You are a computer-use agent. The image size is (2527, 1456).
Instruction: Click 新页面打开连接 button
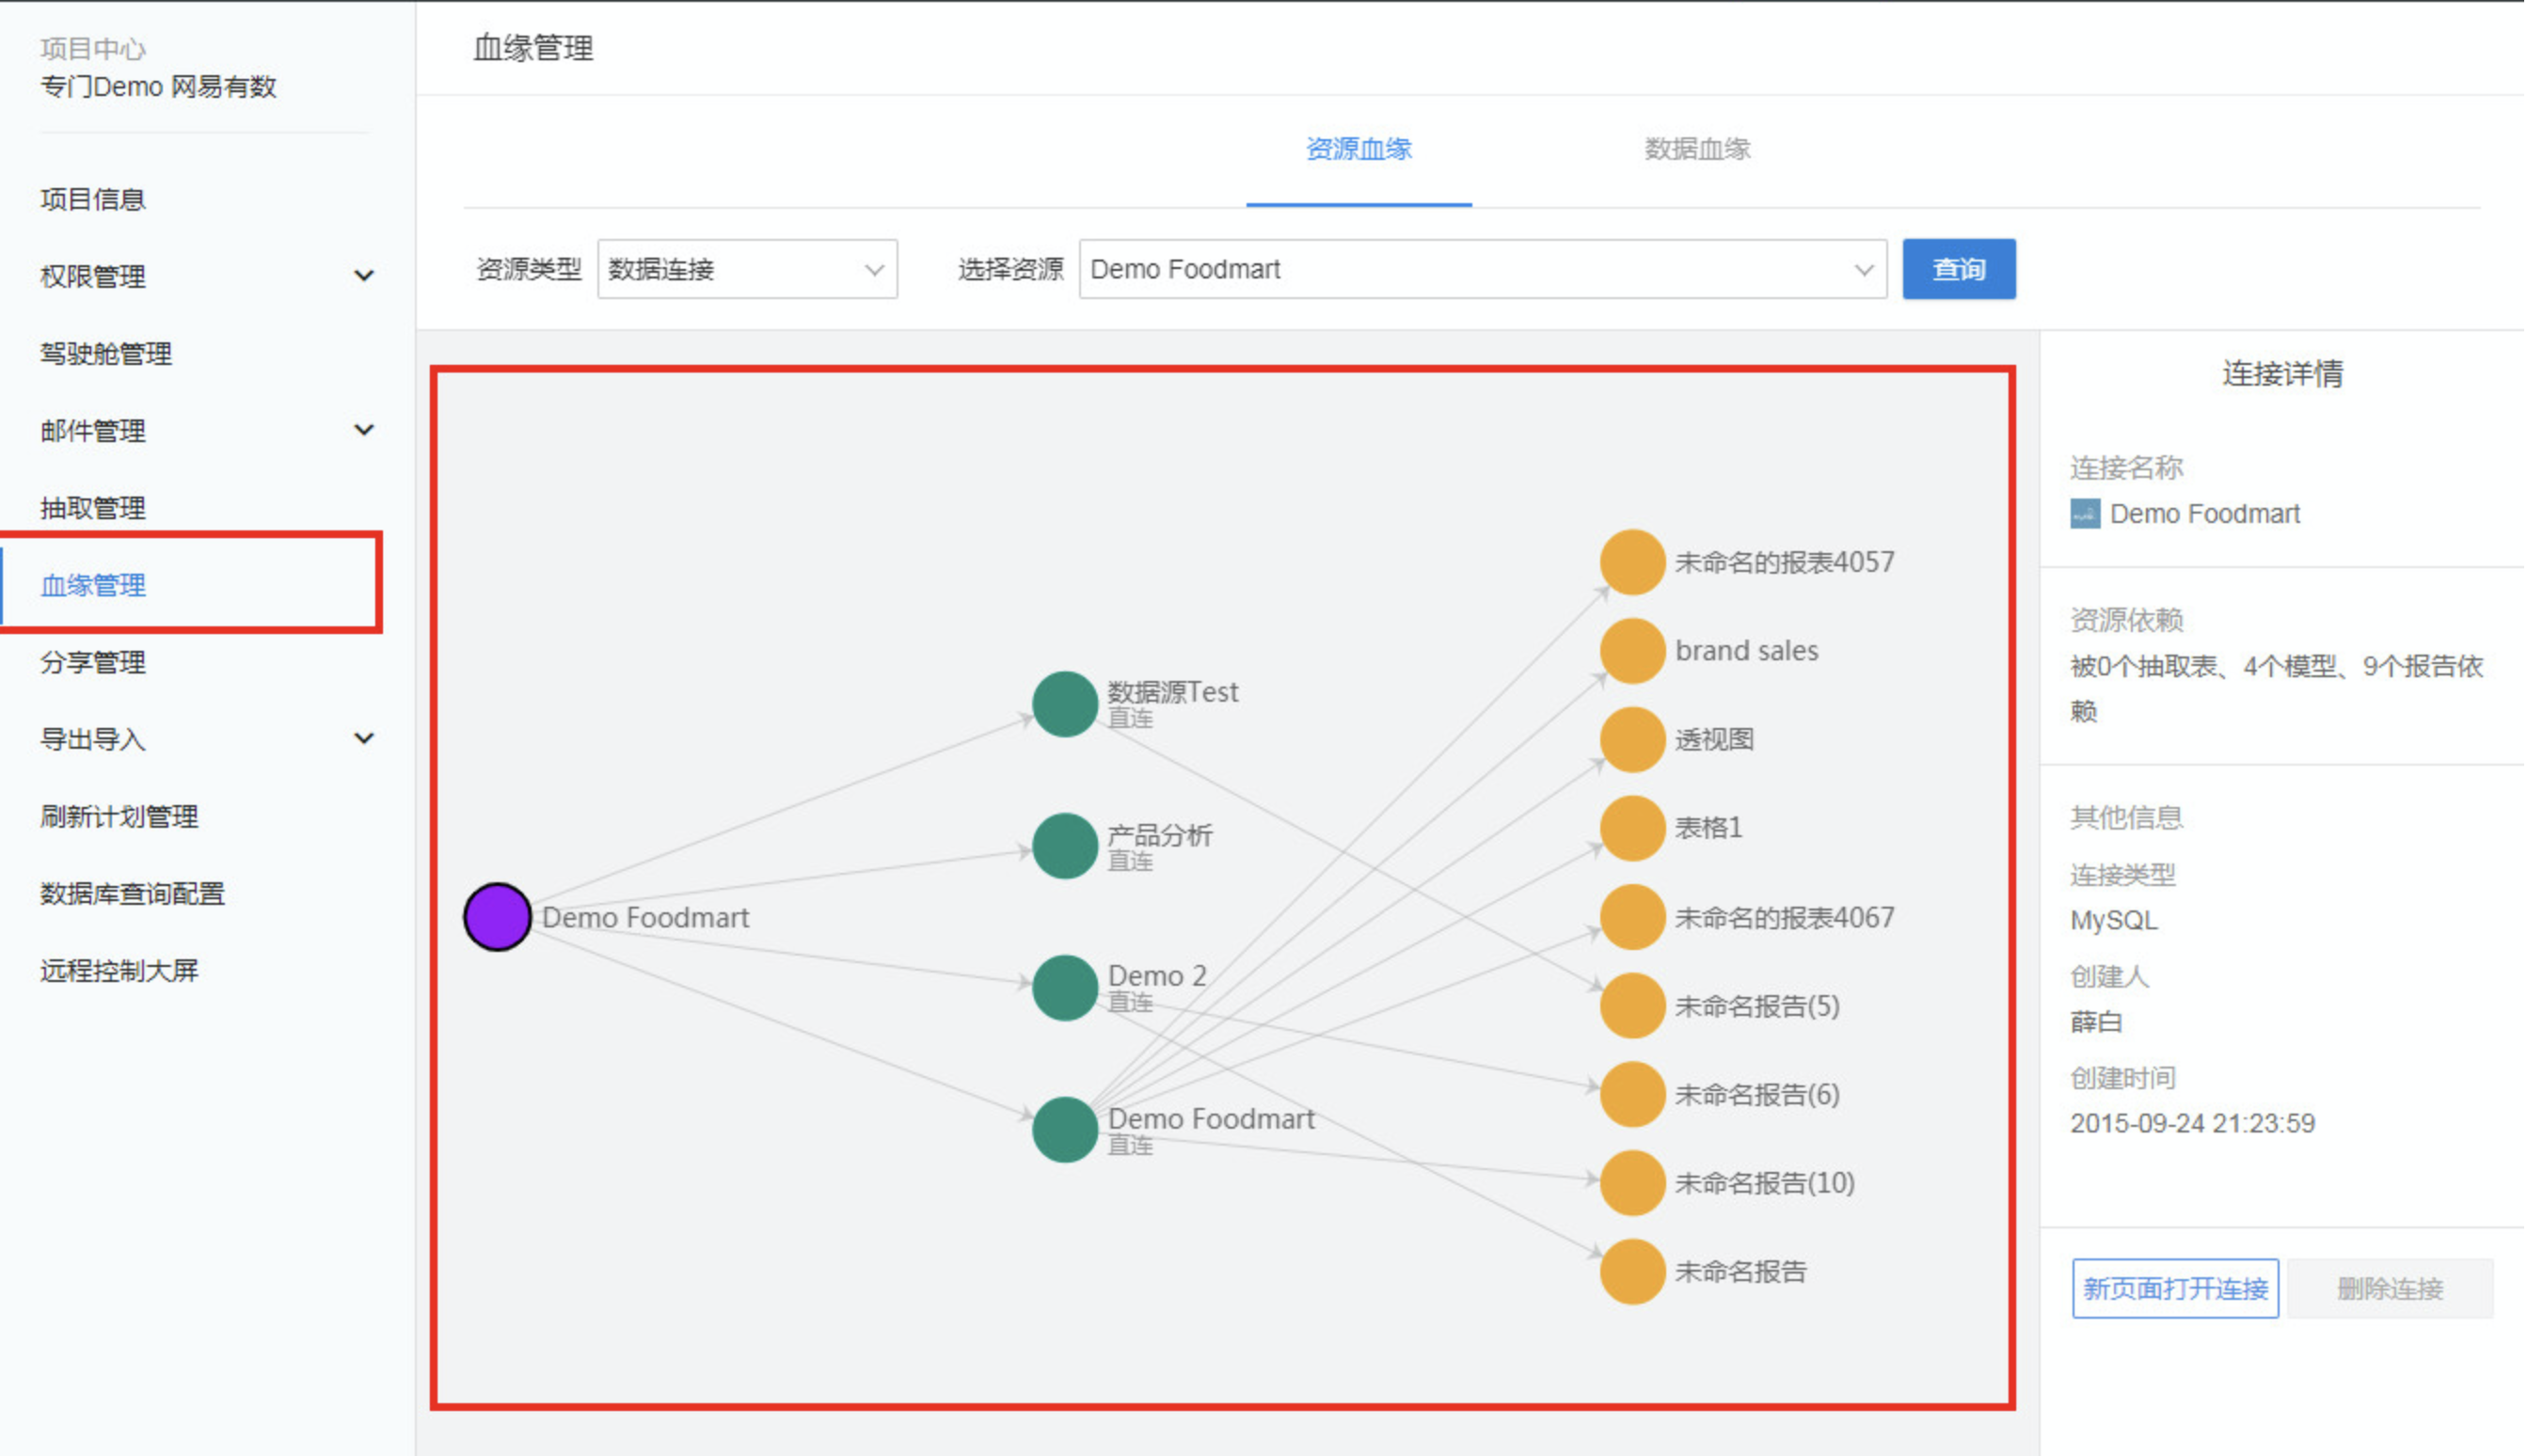pos(2176,1289)
